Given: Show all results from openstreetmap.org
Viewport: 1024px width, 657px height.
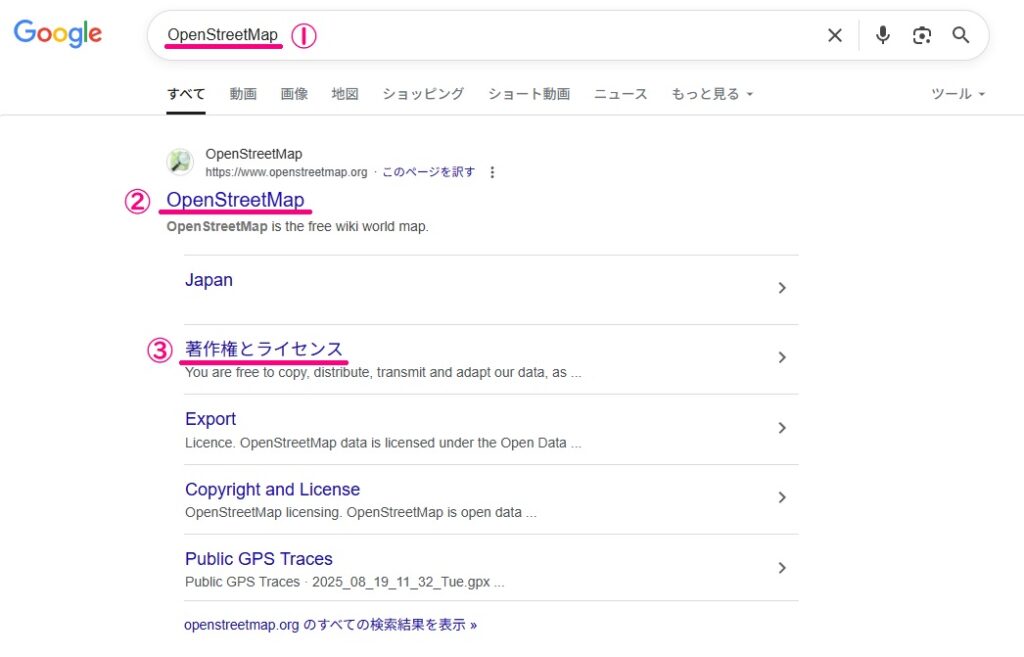Looking at the screenshot, I should (330, 624).
